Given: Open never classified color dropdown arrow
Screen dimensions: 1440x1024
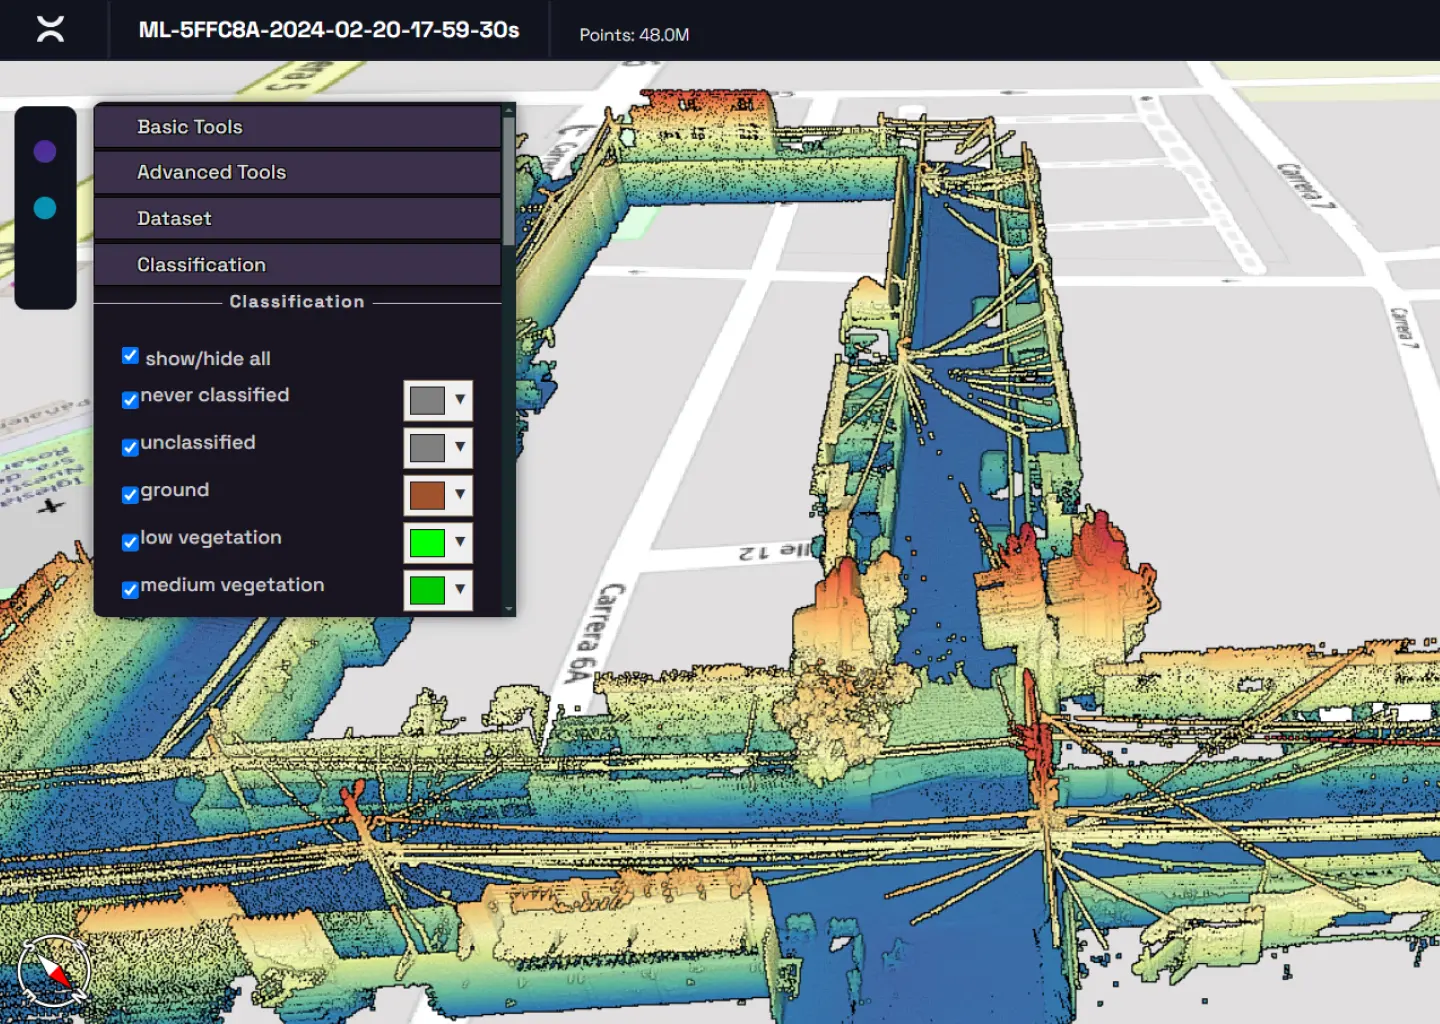Looking at the screenshot, I should 460,400.
